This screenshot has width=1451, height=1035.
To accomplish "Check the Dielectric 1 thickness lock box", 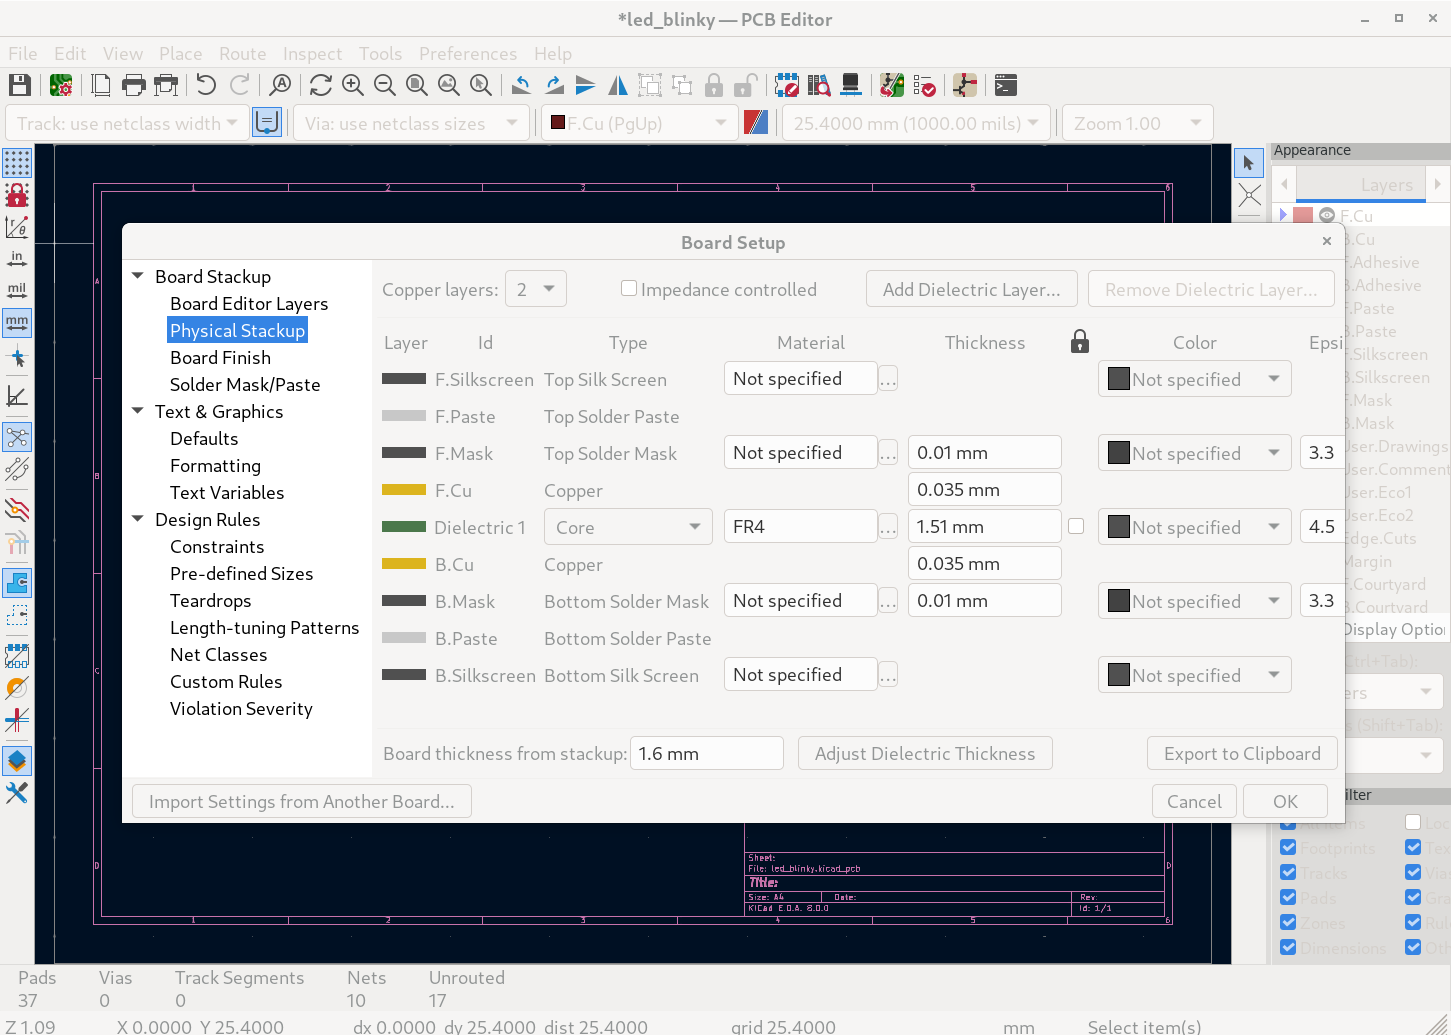I will pos(1076,526).
